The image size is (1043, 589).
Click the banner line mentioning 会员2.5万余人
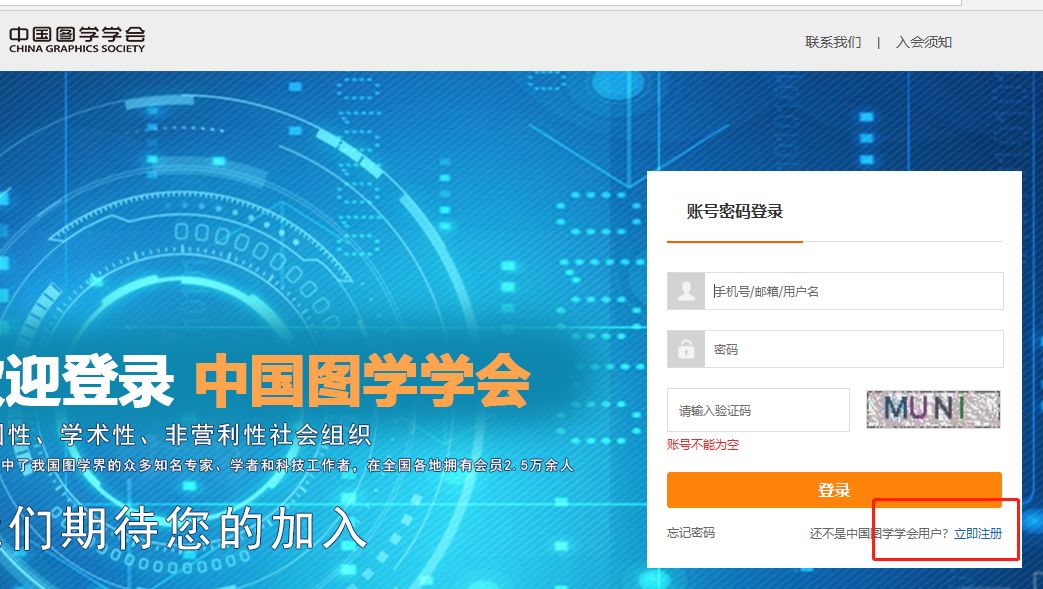(287, 466)
